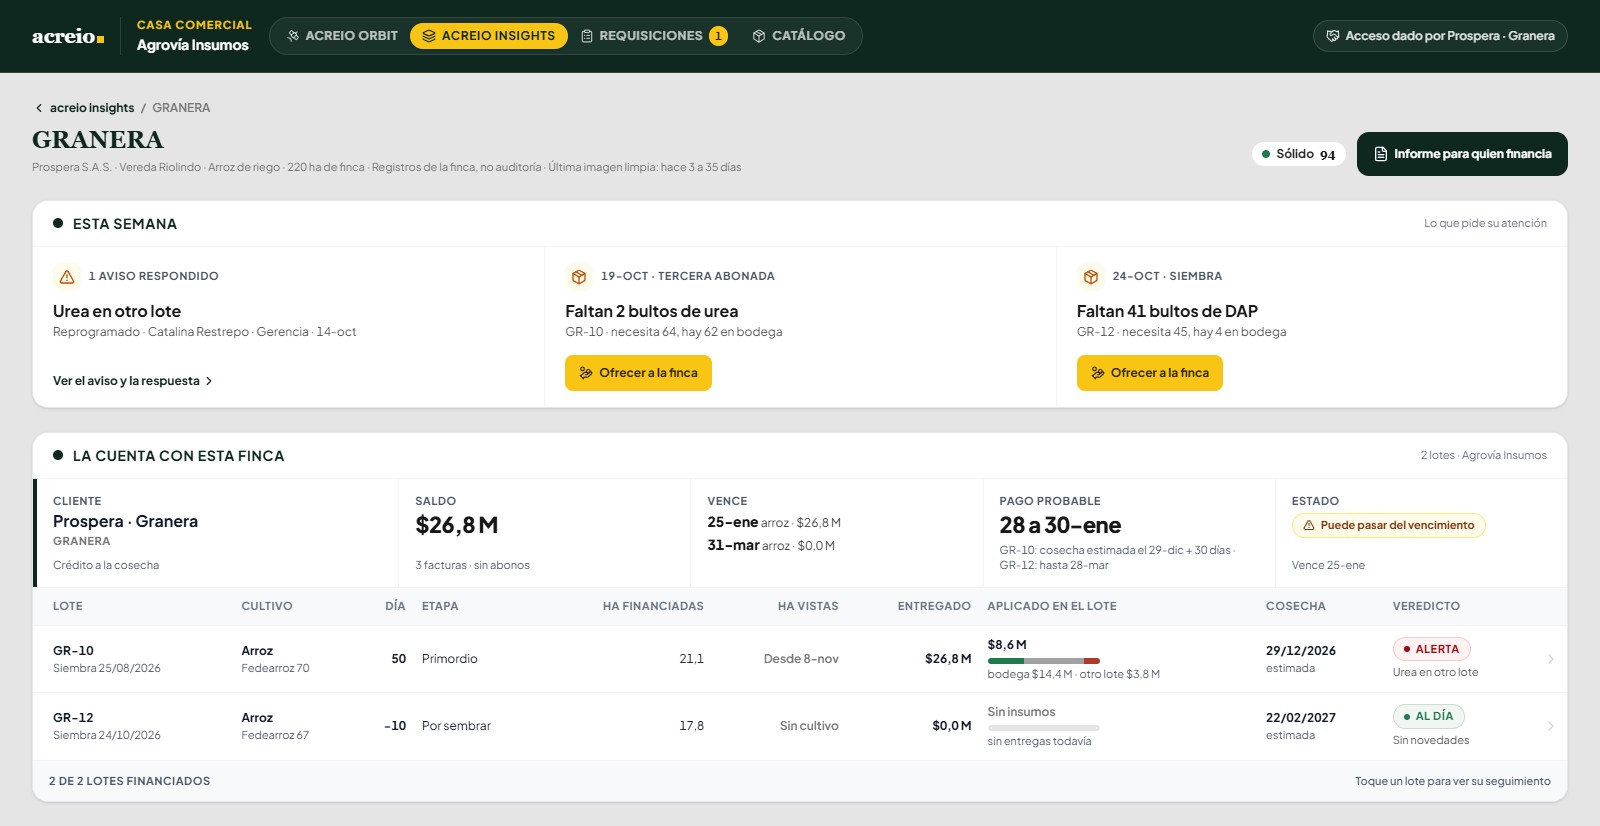Offer urea to the farm for GR-10

pos(638,373)
